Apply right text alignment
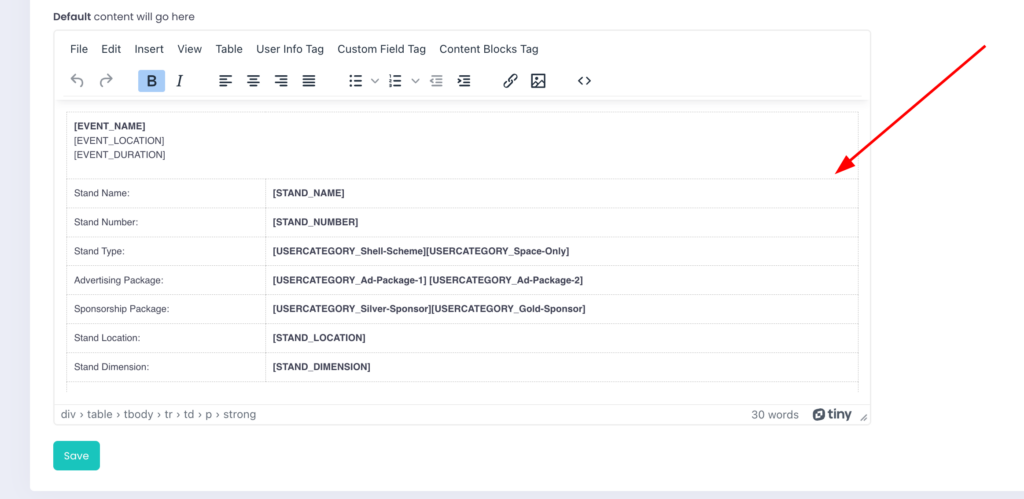This screenshot has width=1024, height=499. (x=281, y=81)
